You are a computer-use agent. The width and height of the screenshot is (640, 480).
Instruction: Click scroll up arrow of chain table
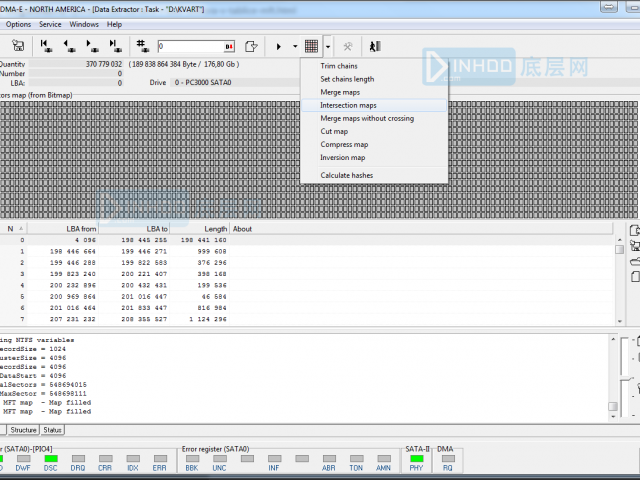tap(620, 240)
